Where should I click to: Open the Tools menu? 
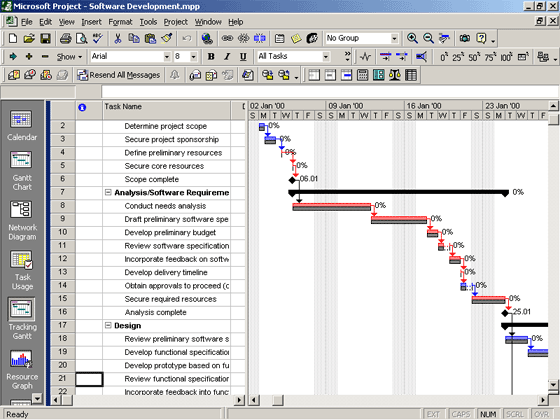coord(148,22)
